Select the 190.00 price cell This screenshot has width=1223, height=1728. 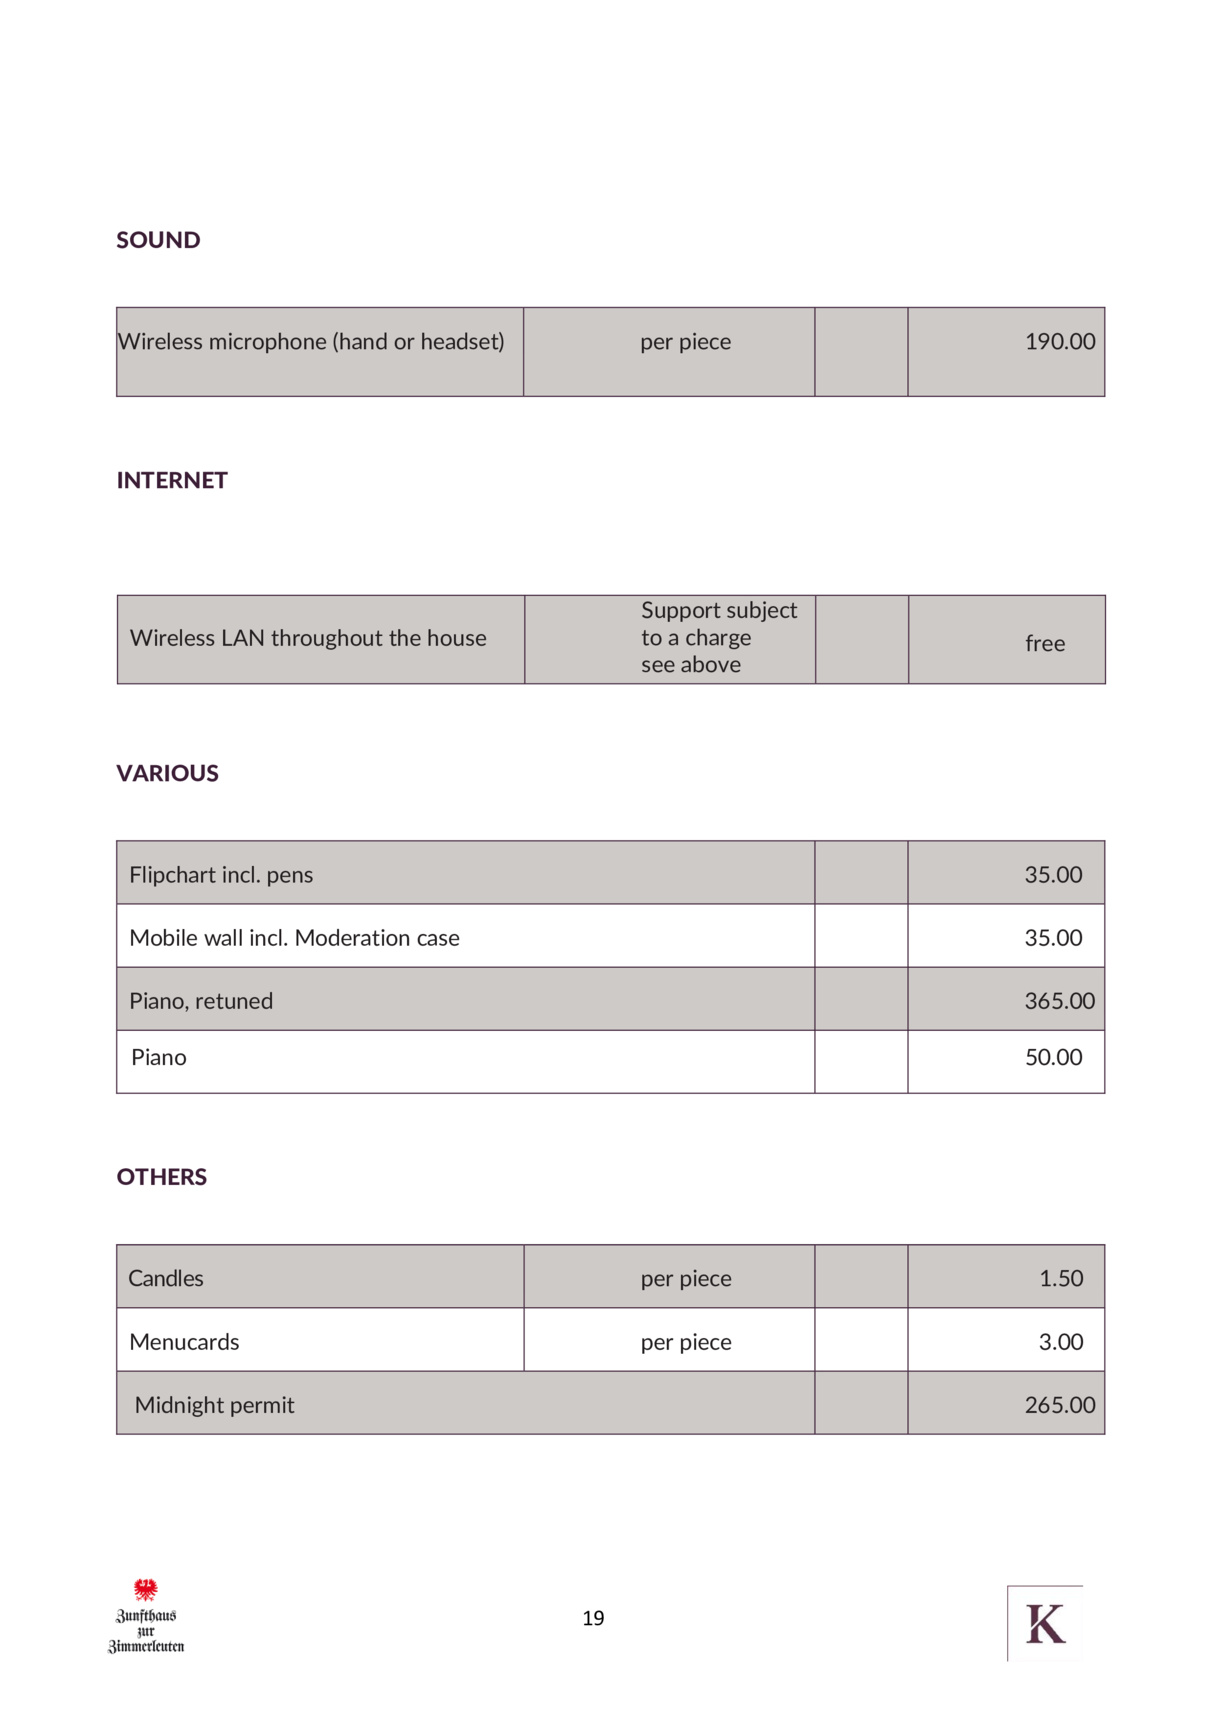click(x=1006, y=352)
